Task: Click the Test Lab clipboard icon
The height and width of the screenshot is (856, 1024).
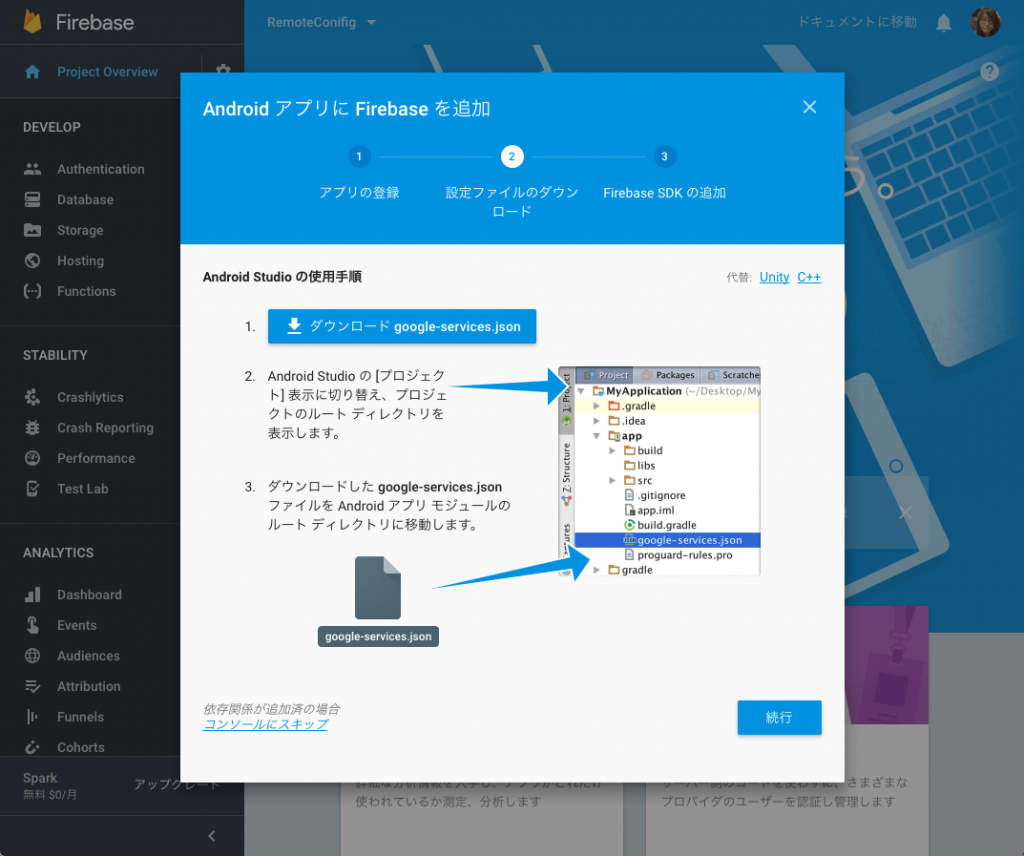Action: pos(32,488)
